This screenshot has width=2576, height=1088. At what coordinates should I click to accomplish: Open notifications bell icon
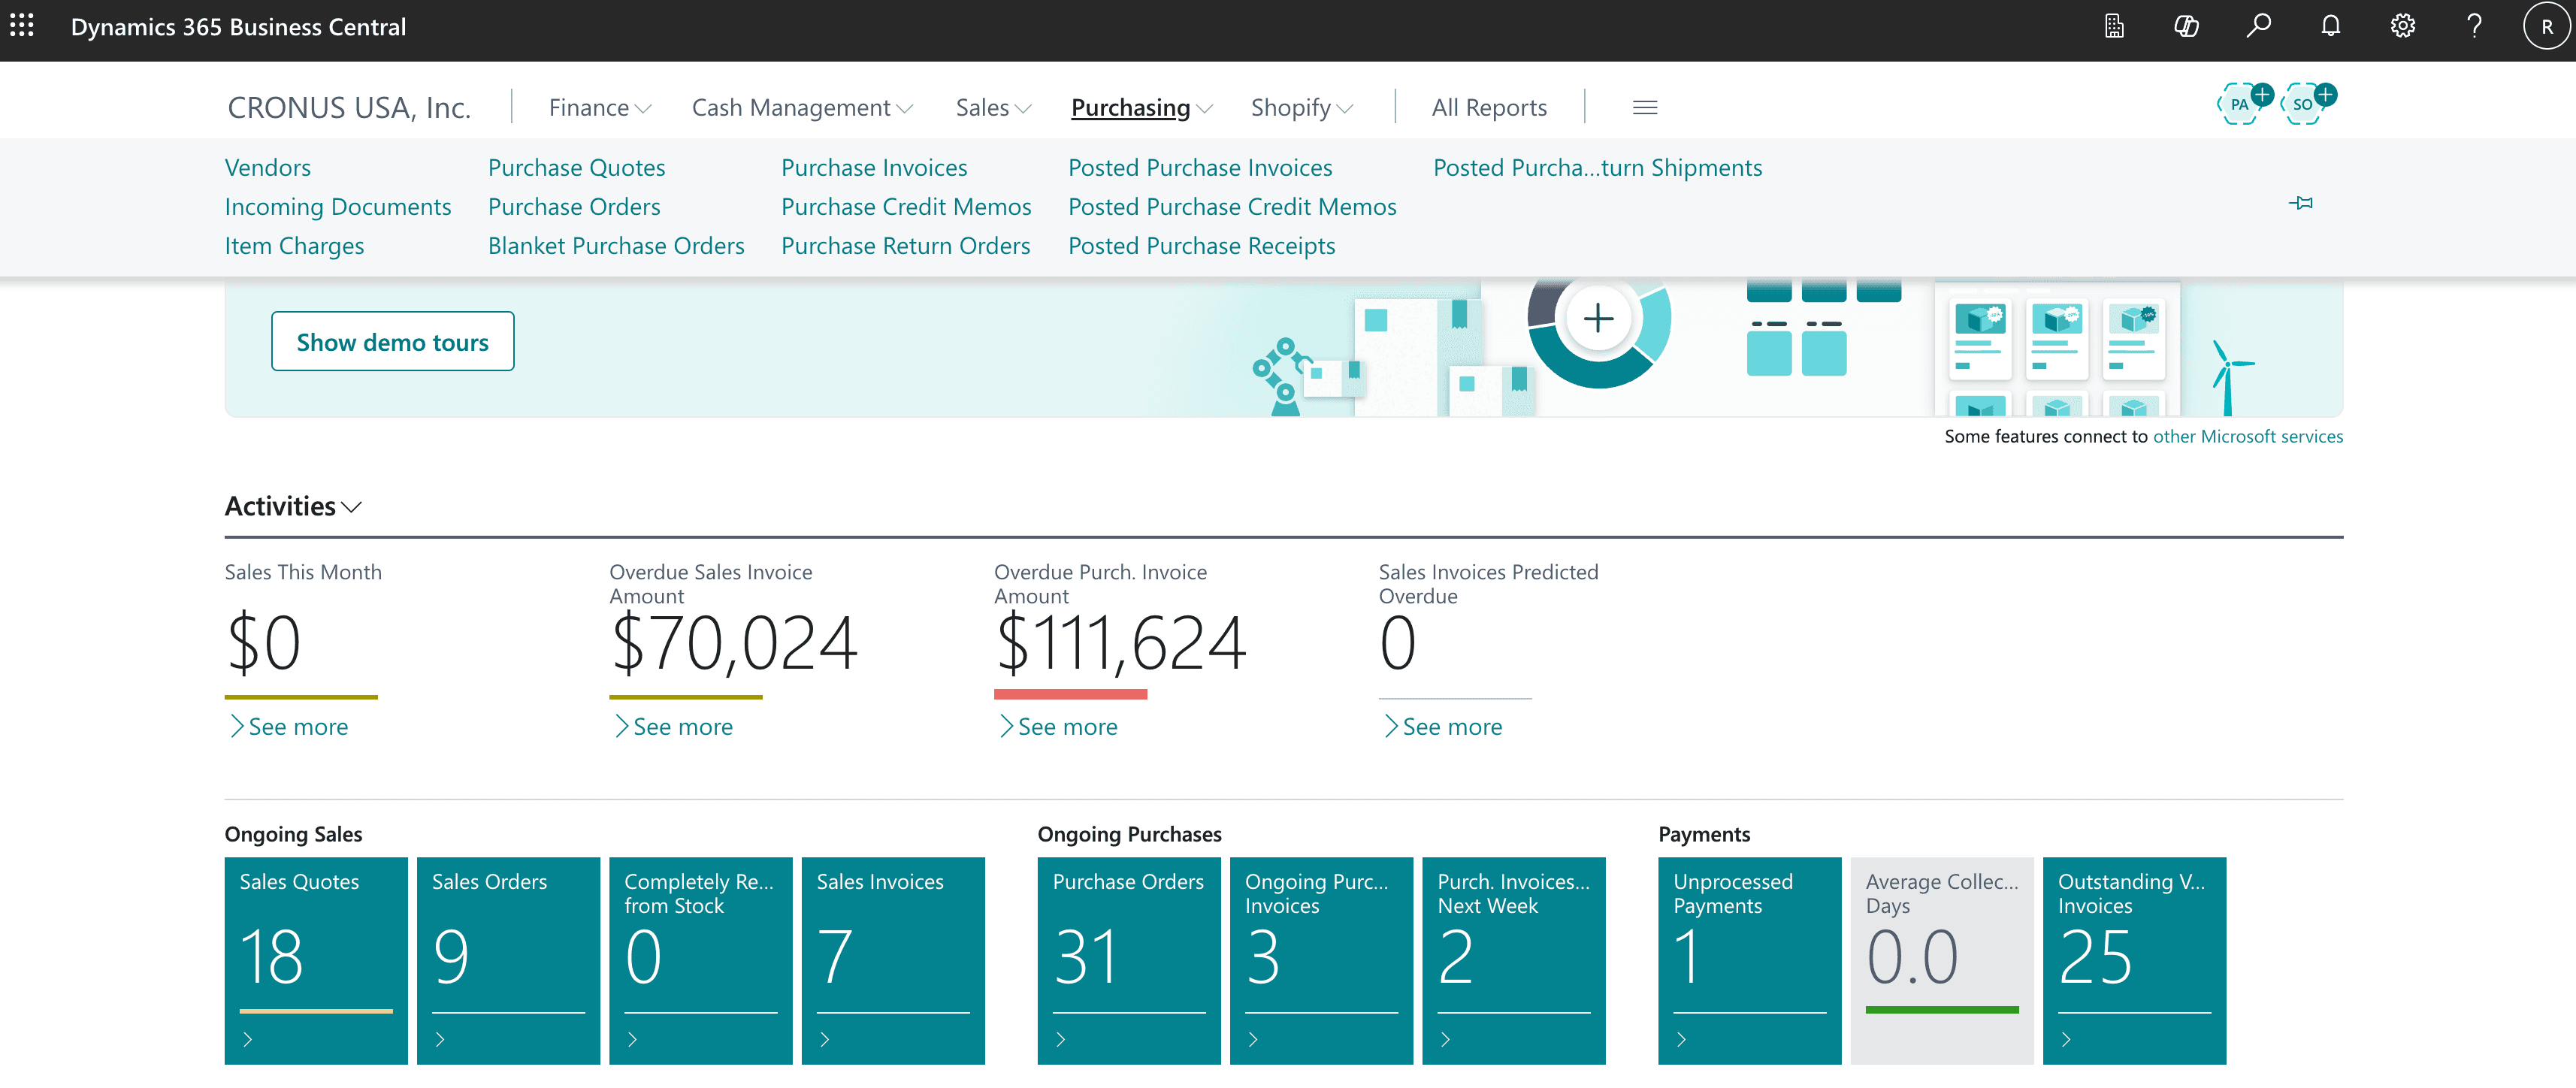[2330, 26]
